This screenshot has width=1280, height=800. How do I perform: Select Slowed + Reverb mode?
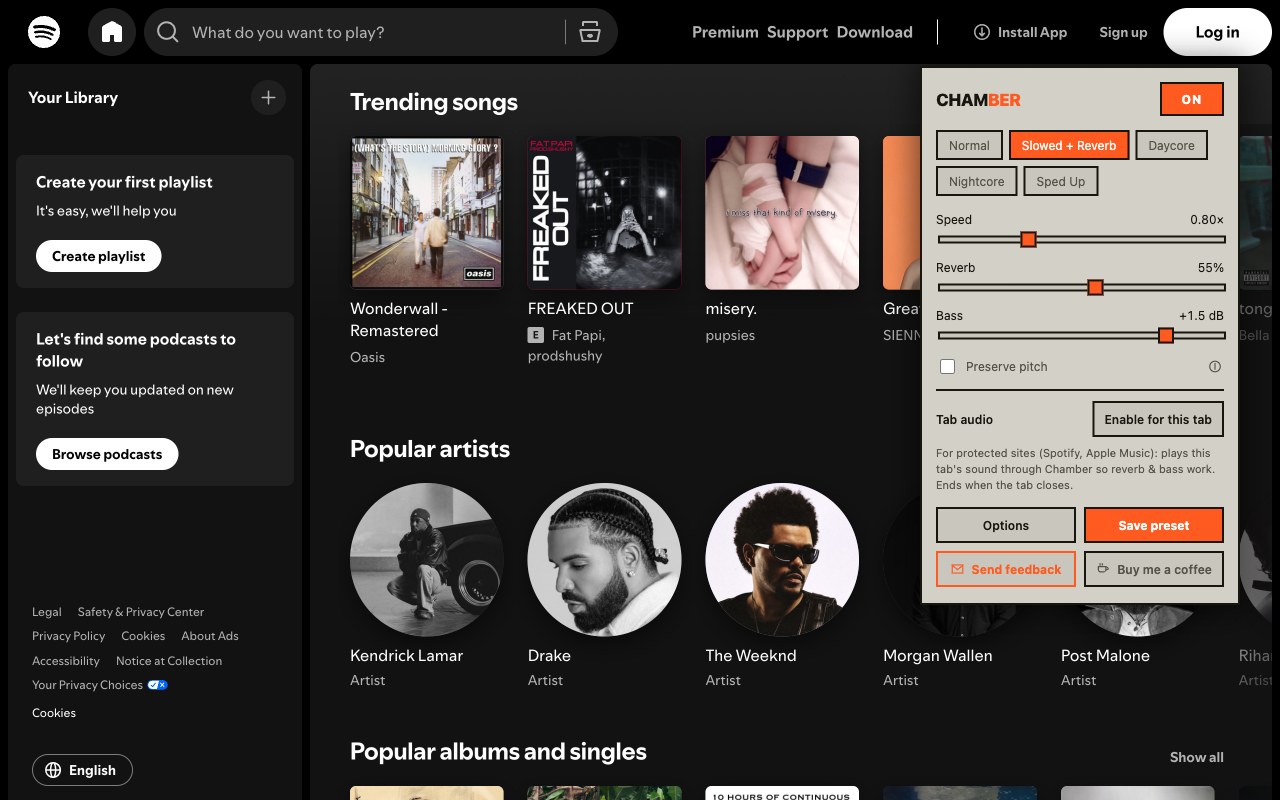click(x=1069, y=145)
